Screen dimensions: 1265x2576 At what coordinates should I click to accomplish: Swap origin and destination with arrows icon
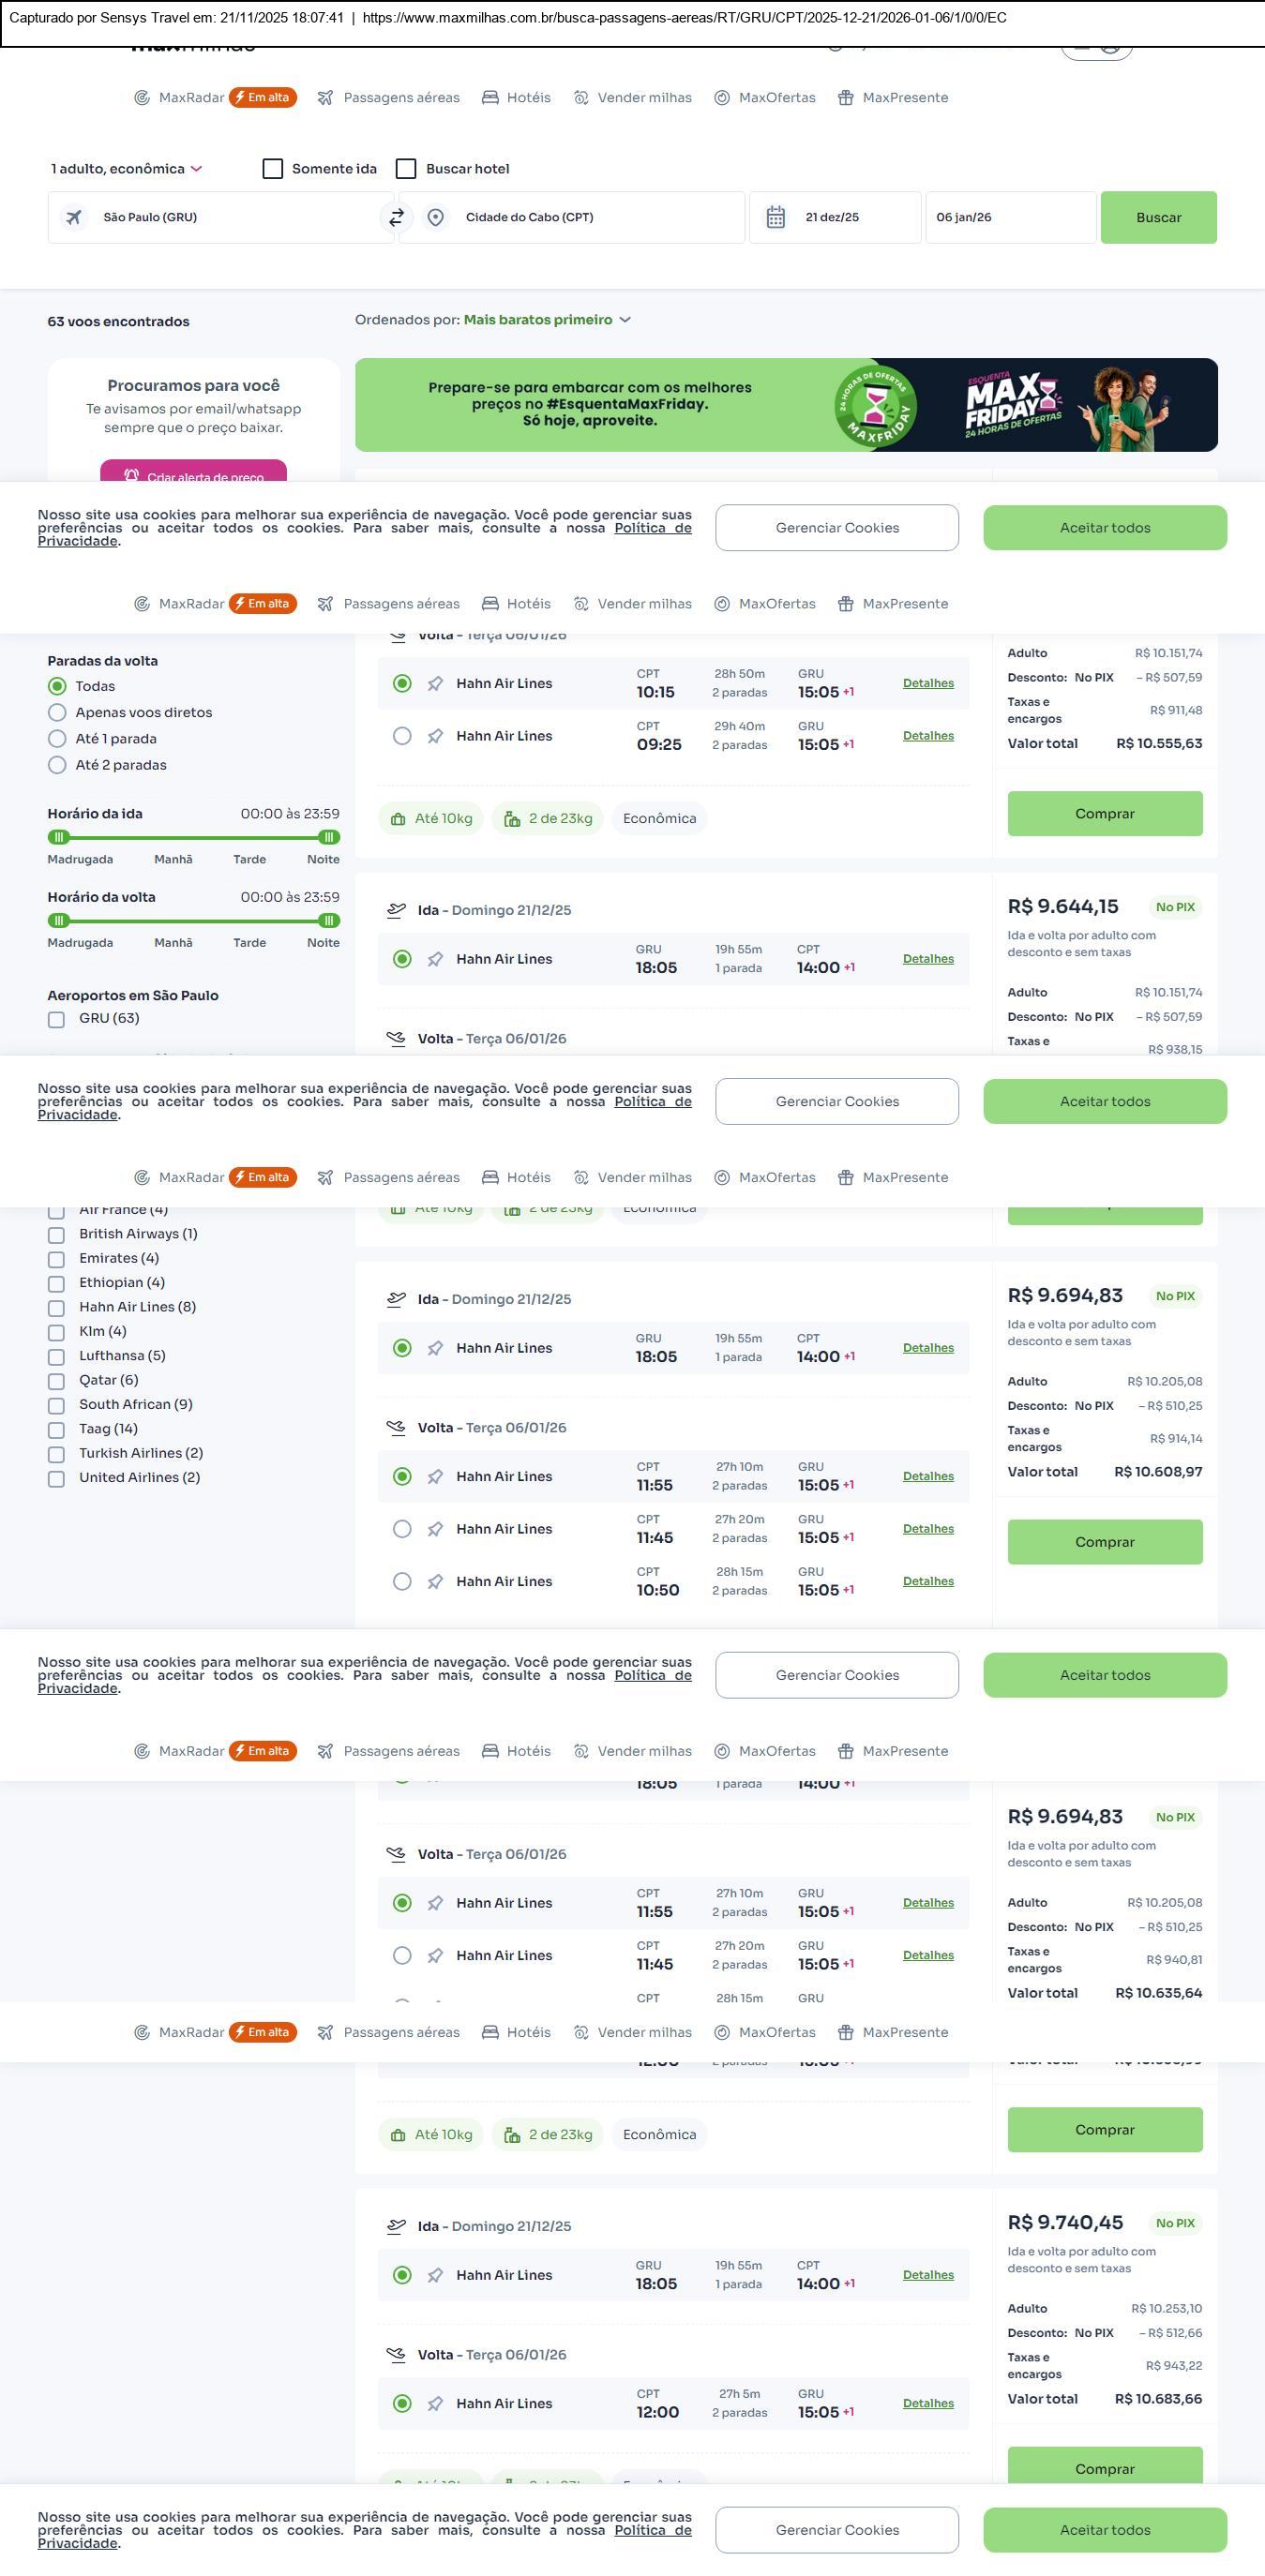(396, 217)
